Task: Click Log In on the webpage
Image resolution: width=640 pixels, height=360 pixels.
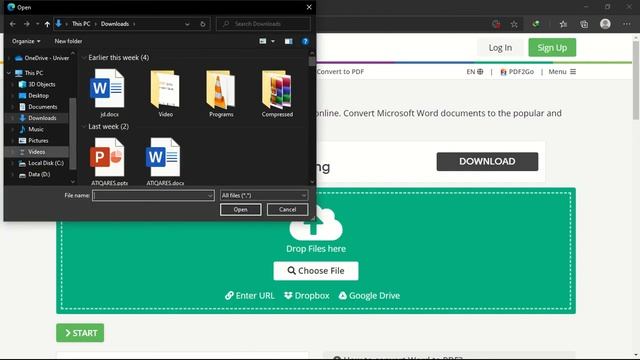Action: pyautogui.click(x=500, y=48)
